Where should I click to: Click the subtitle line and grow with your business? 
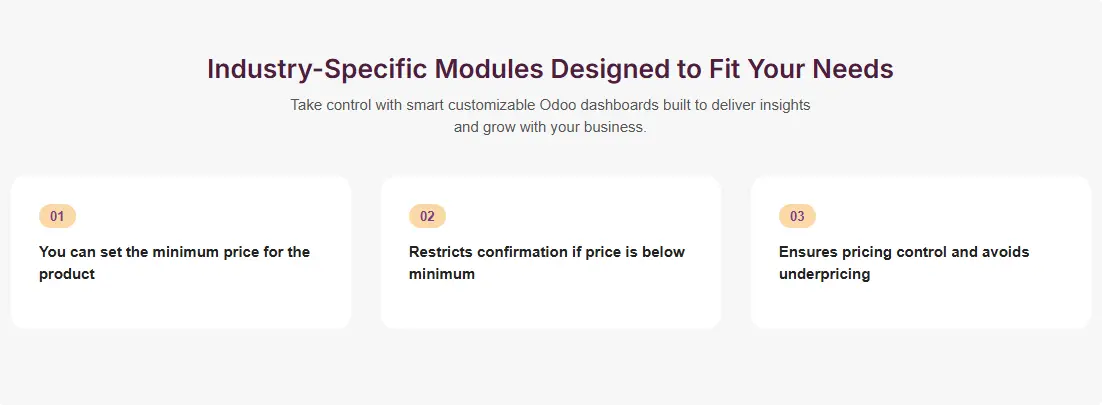550,127
